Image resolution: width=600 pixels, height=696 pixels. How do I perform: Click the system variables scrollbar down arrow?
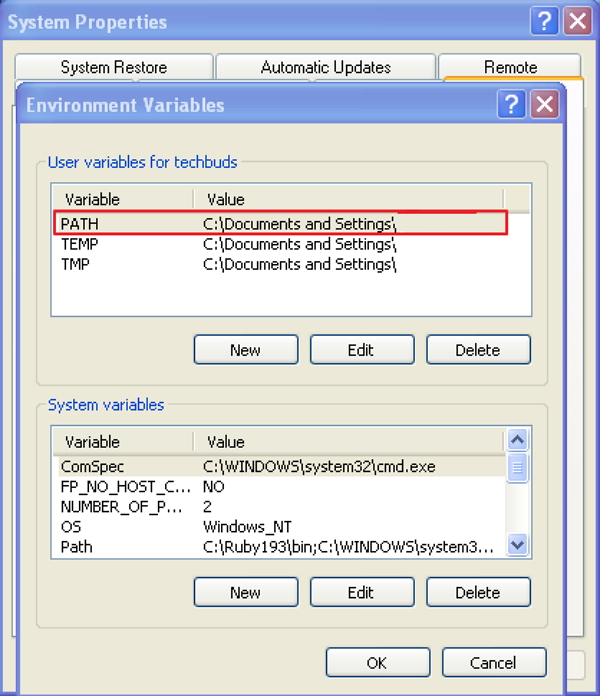pos(517,545)
